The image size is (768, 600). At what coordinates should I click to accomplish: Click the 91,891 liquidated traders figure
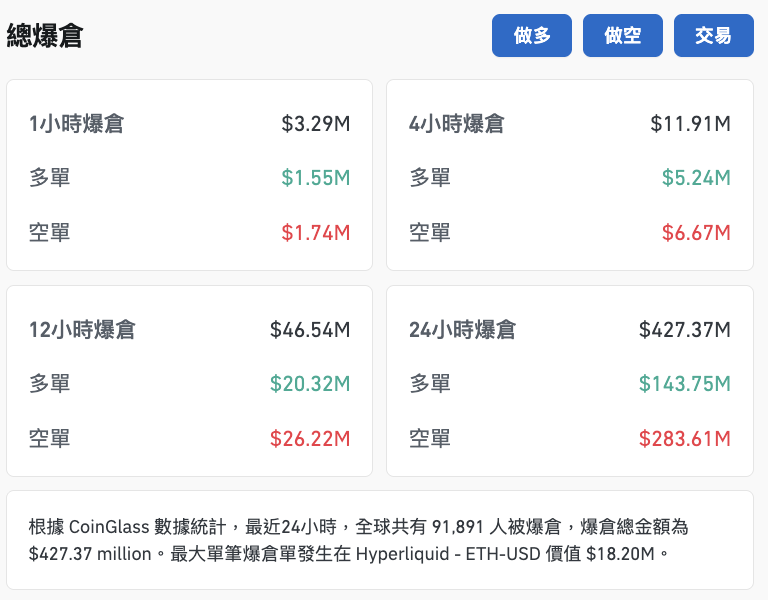coord(458,528)
